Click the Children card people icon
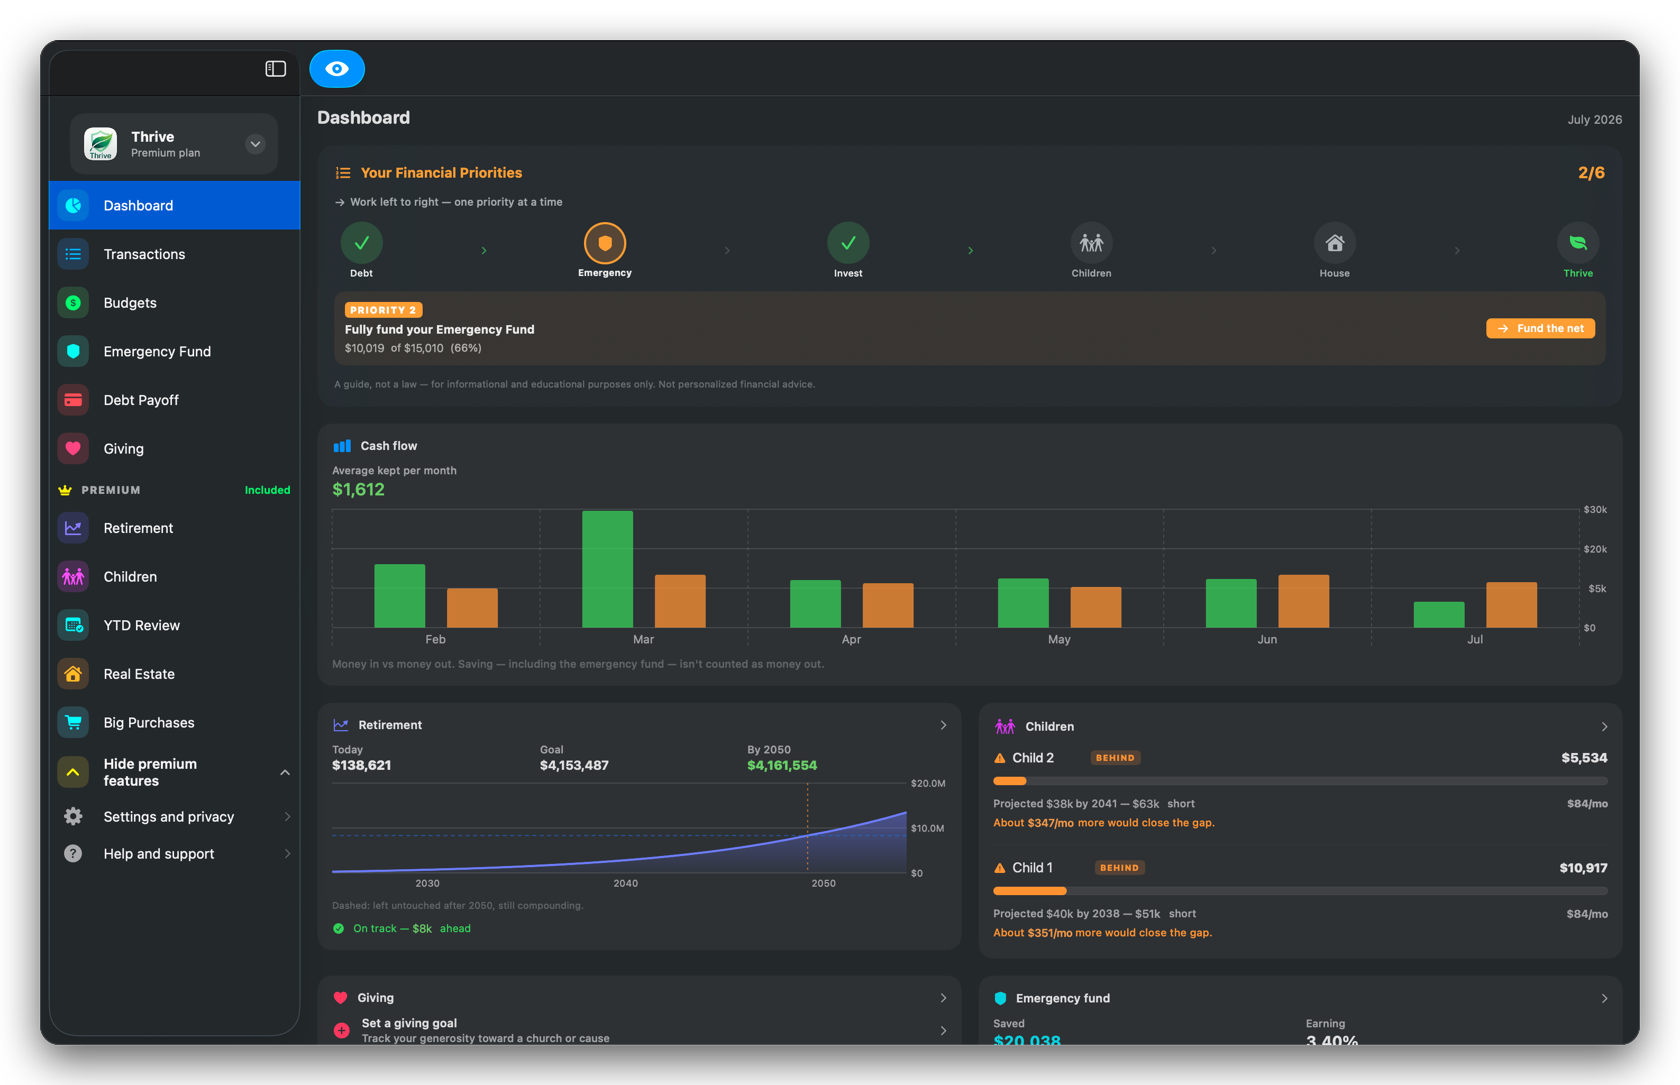The height and width of the screenshot is (1085, 1680). click(1005, 727)
